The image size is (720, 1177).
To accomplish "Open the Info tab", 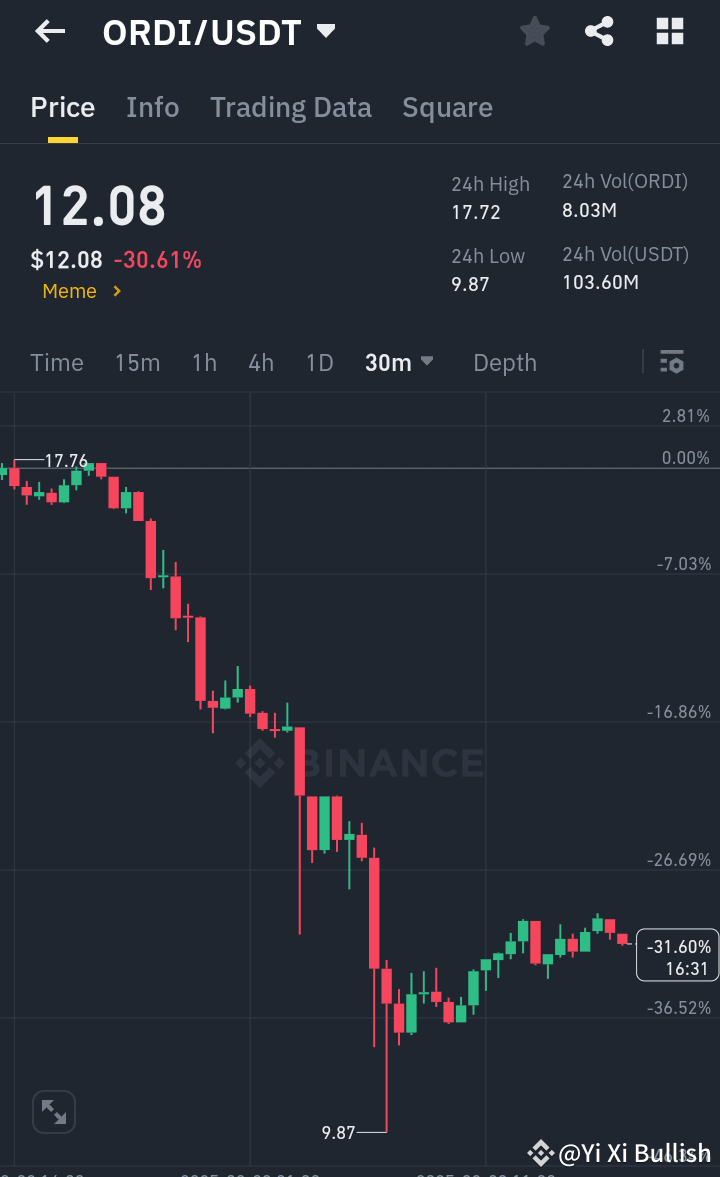I will (x=152, y=107).
